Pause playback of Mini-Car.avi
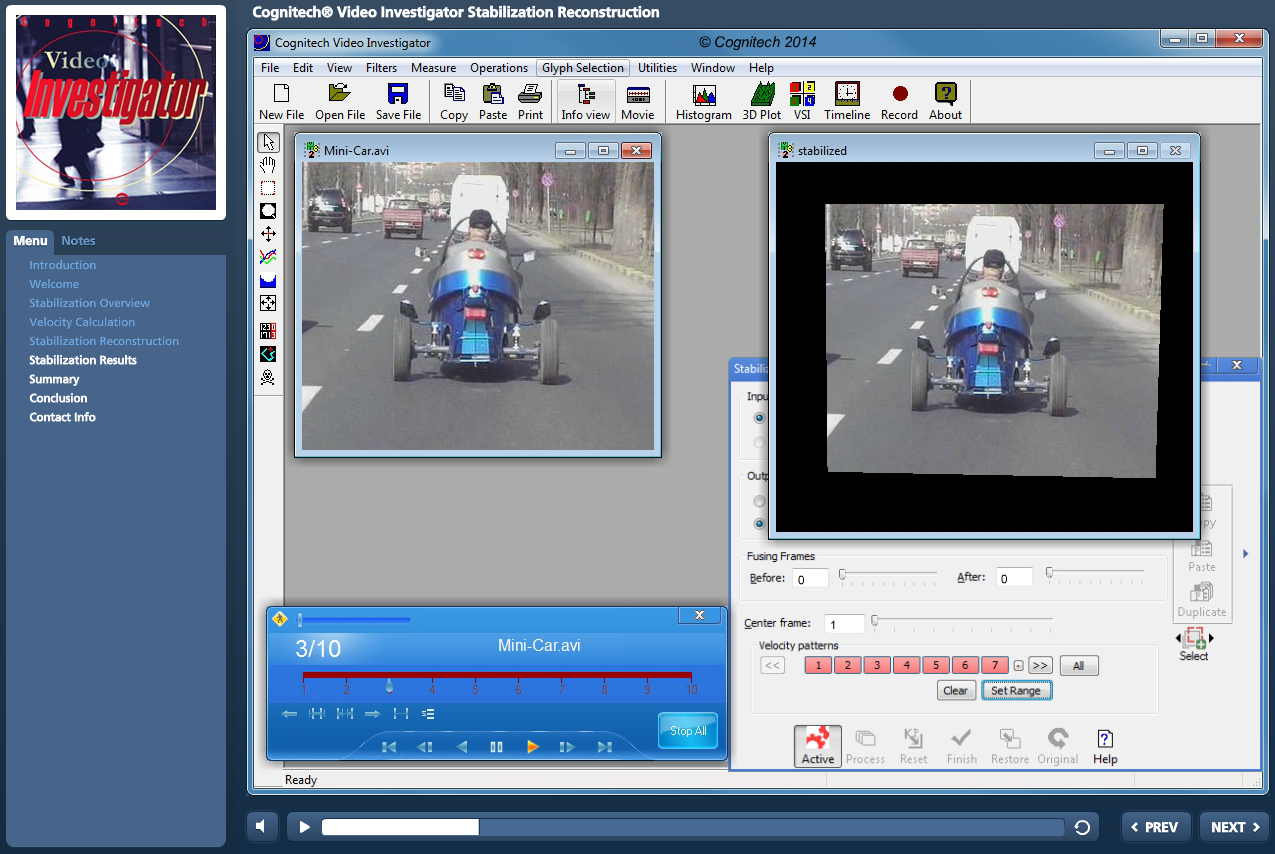This screenshot has height=854, width=1275. (497, 746)
